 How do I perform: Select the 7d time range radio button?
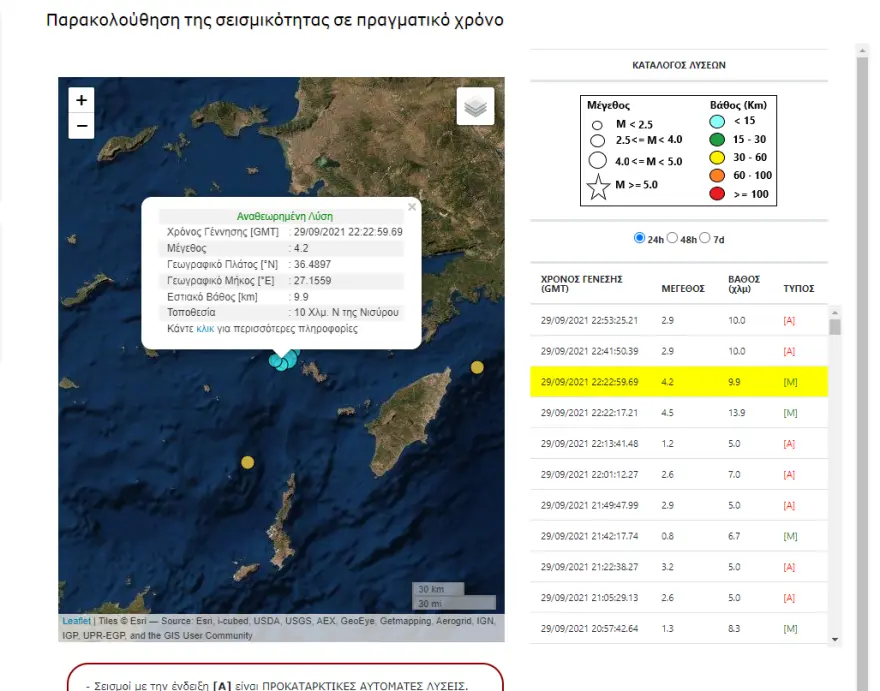705,238
